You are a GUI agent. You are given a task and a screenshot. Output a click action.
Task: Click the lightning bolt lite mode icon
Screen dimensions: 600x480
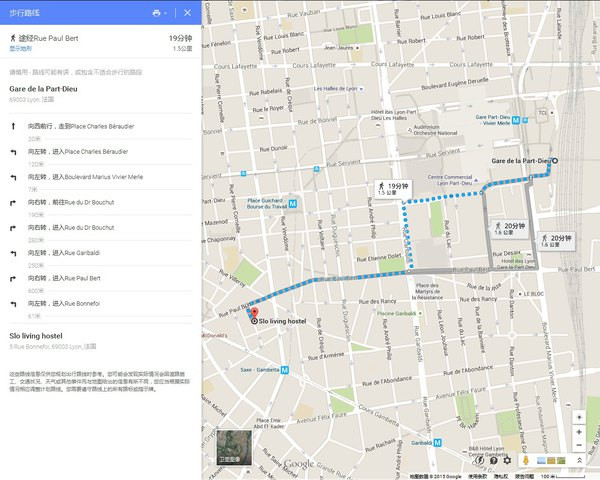480,460
